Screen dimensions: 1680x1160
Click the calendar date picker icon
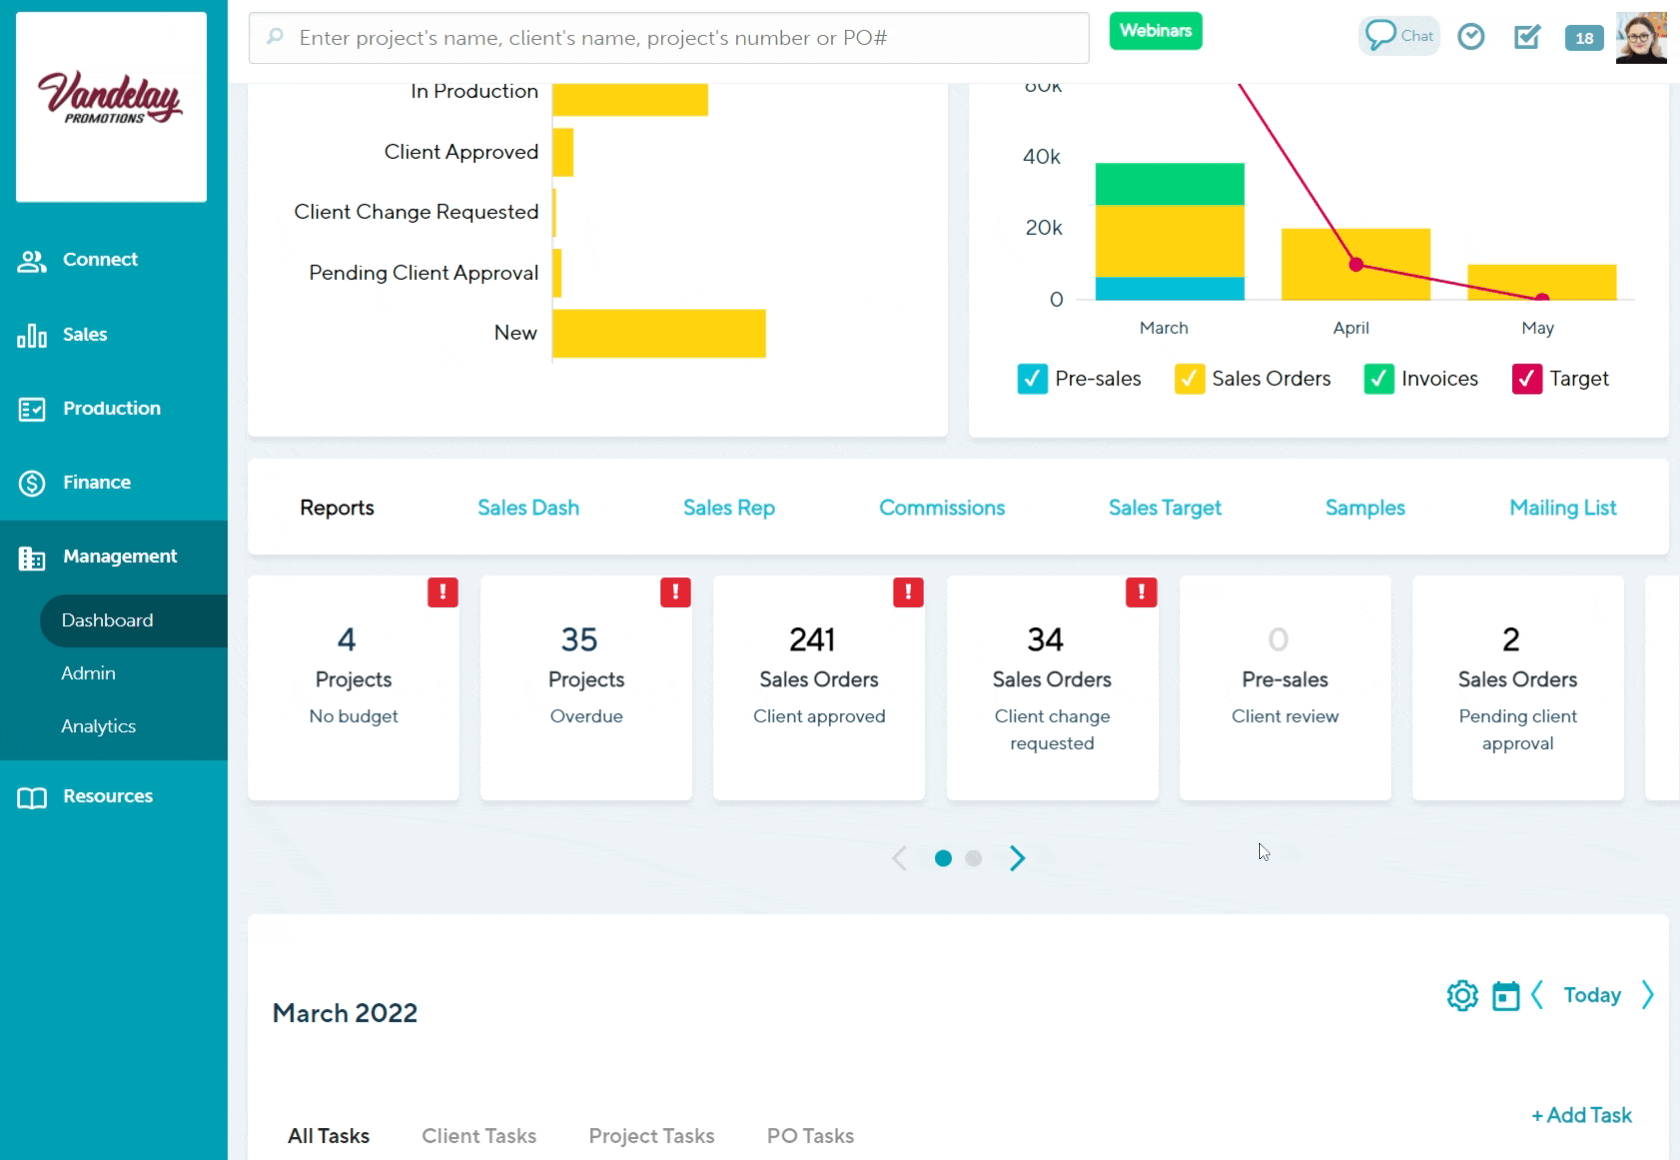[x=1505, y=996]
